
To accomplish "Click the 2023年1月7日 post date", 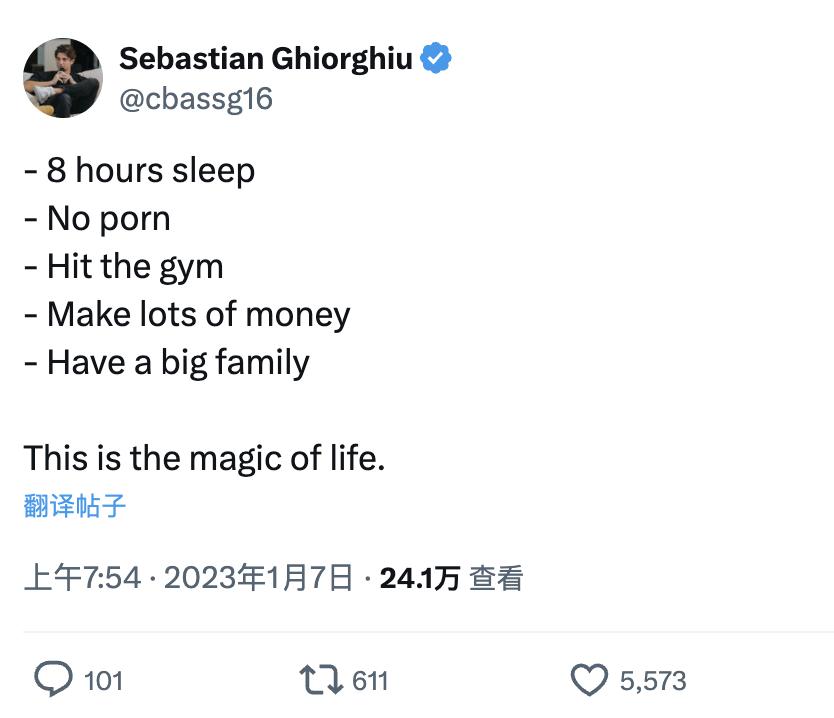I will click(258, 578).
